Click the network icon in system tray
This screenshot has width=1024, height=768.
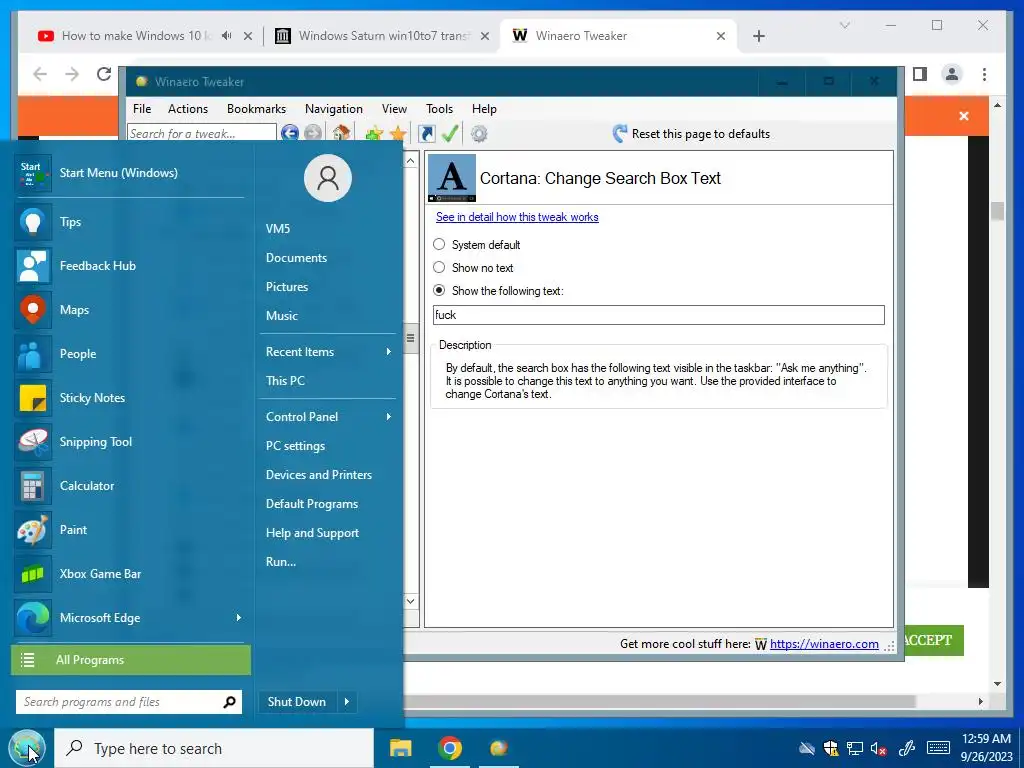[x=854, y=748]
